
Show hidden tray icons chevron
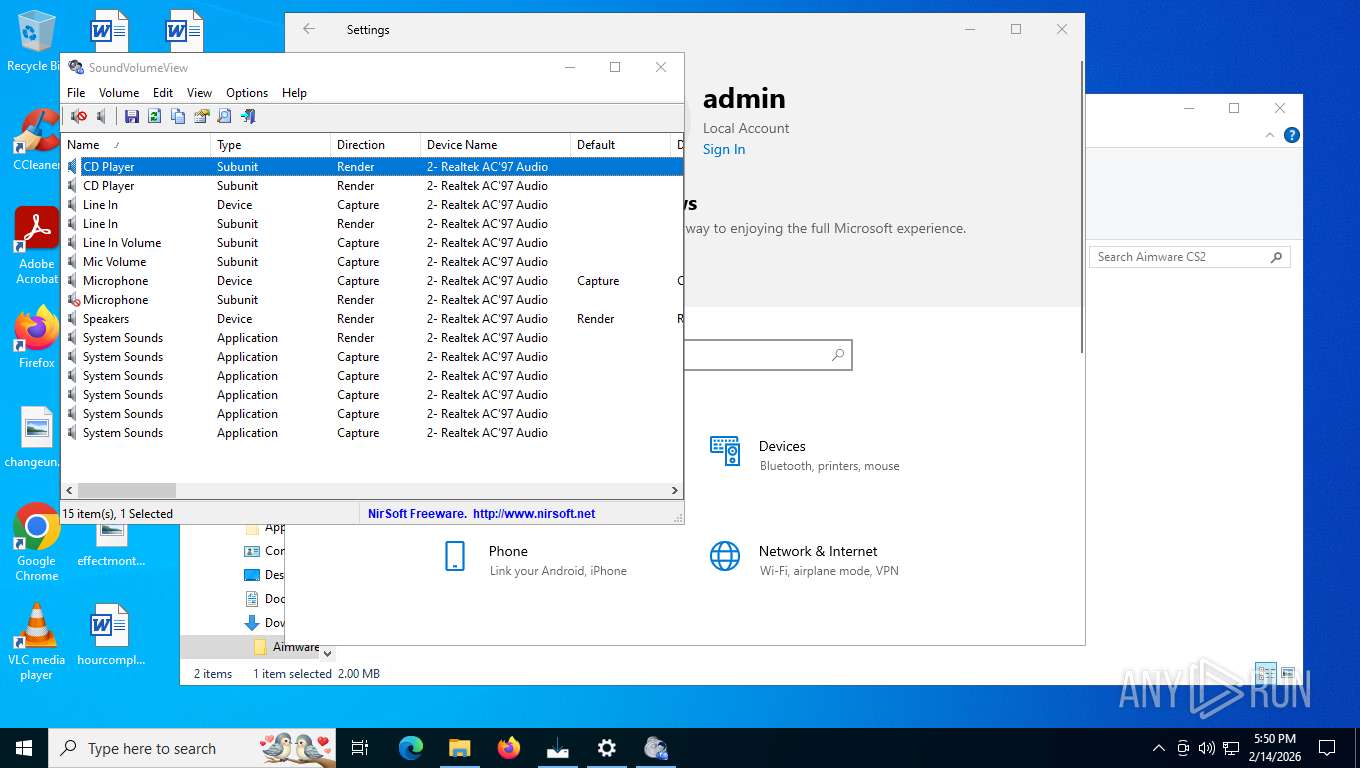tap(1159, 748)
